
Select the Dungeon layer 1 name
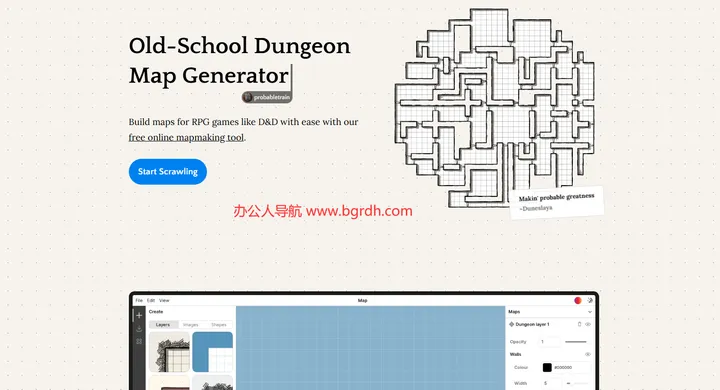[532, 324]
